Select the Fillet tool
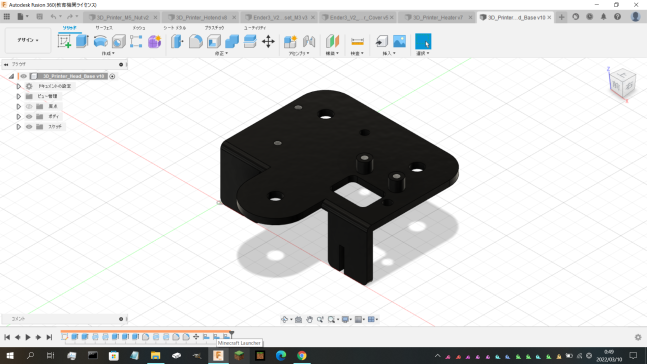Viewport: 647px width, 364px height. click(196, 41)
